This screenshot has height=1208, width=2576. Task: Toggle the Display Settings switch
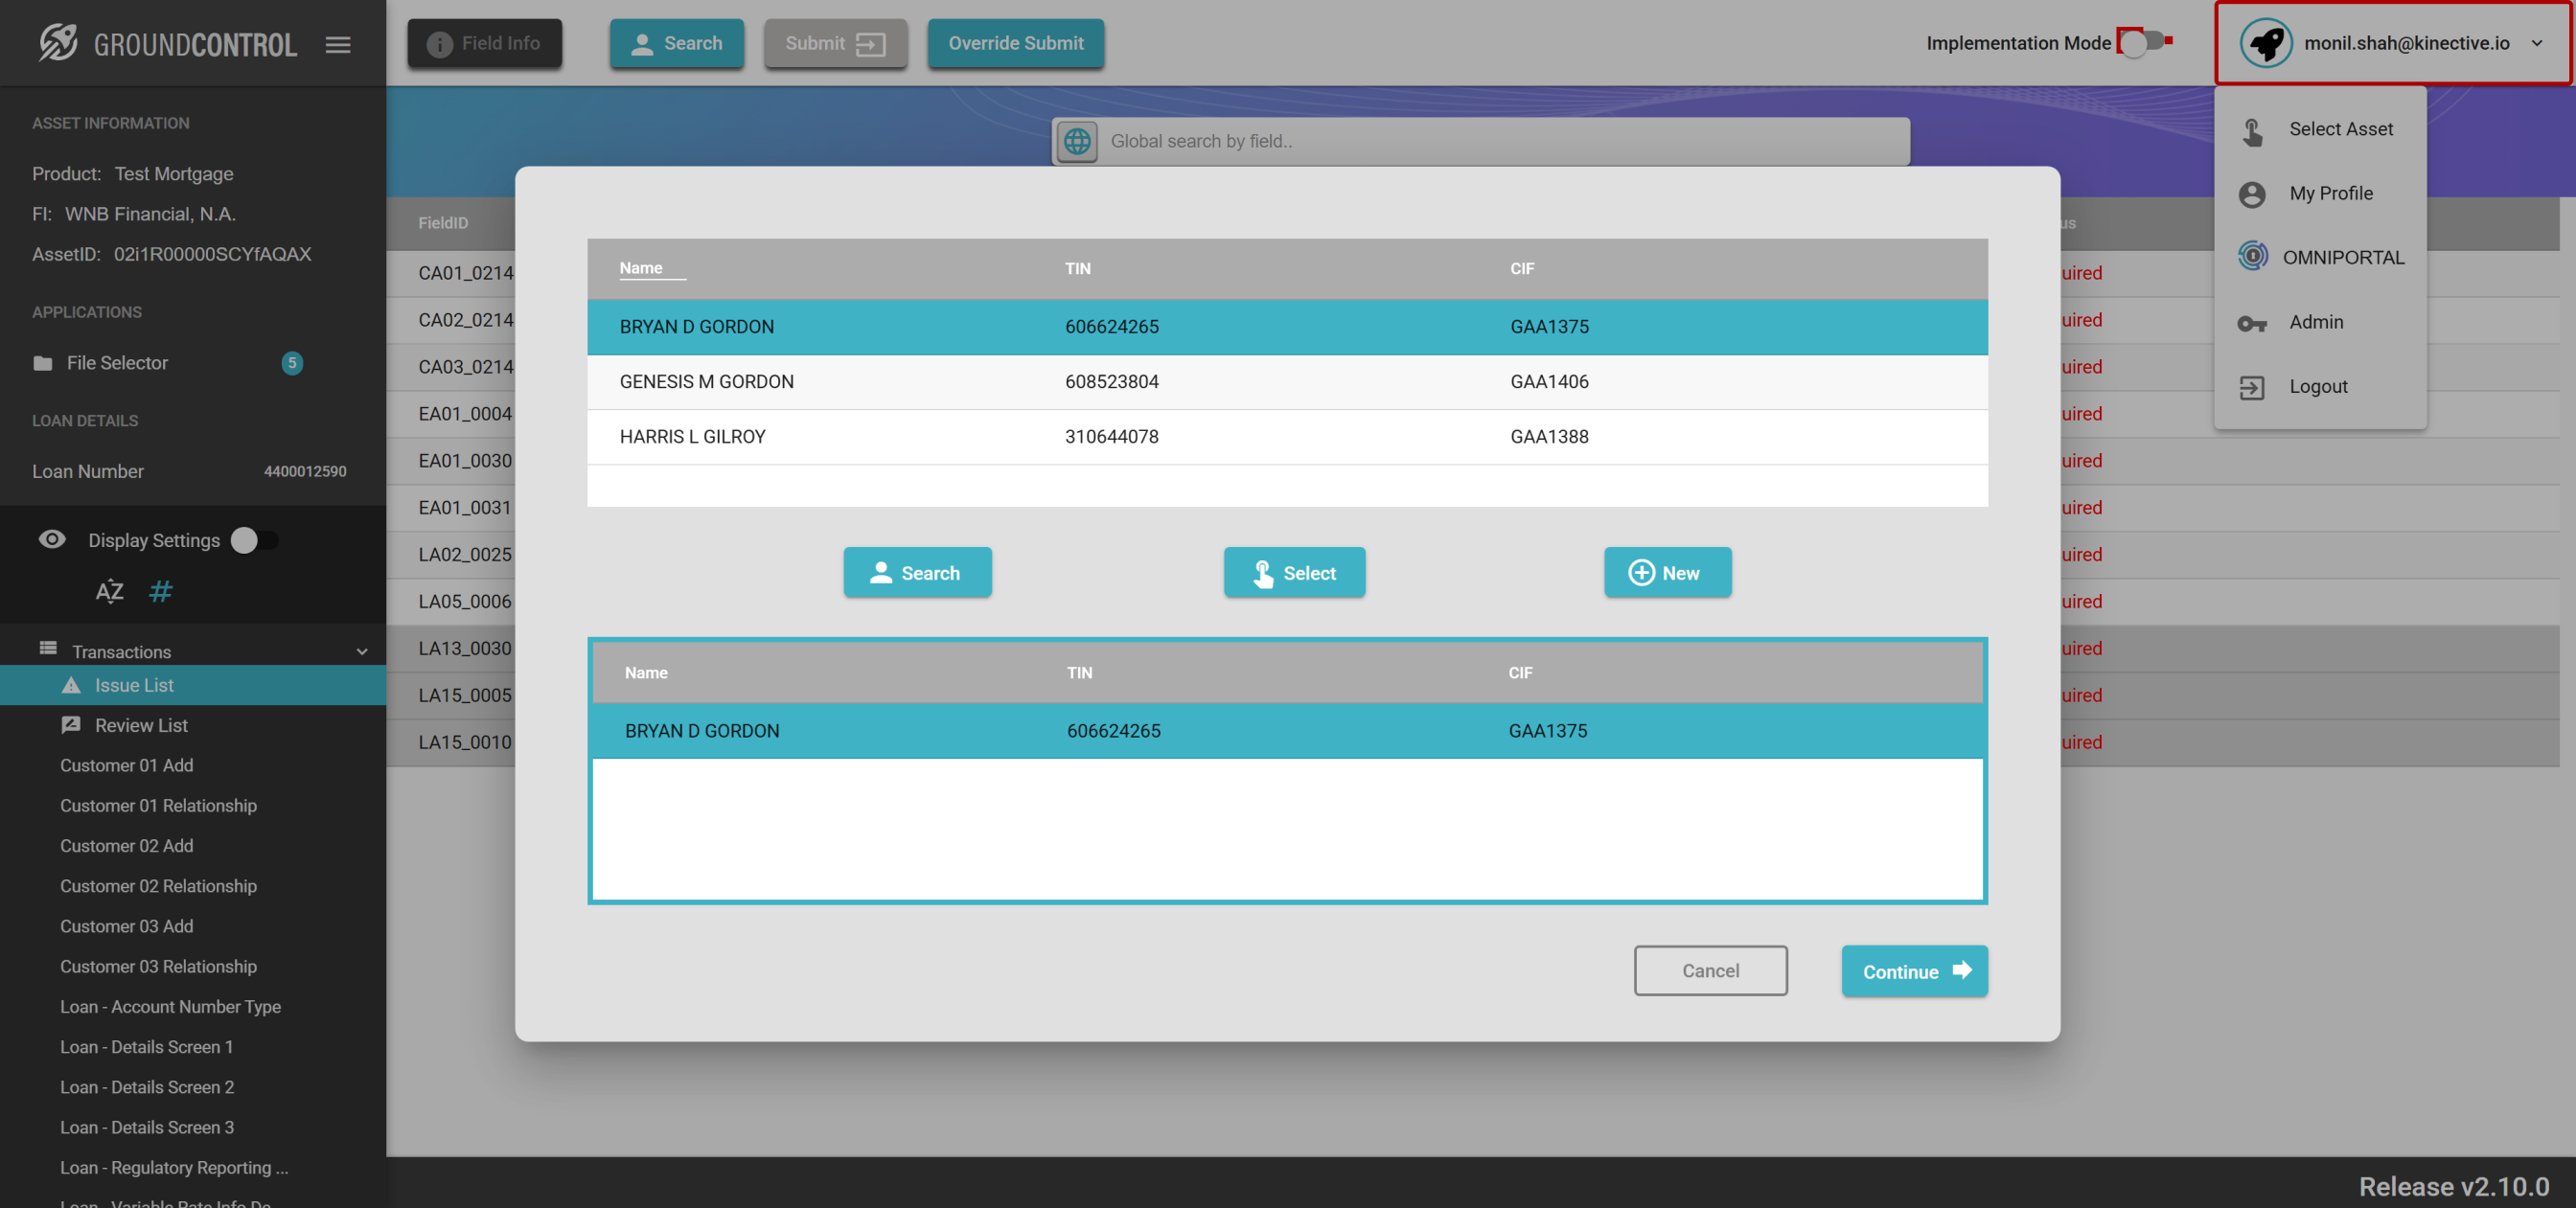pos(253,540)
